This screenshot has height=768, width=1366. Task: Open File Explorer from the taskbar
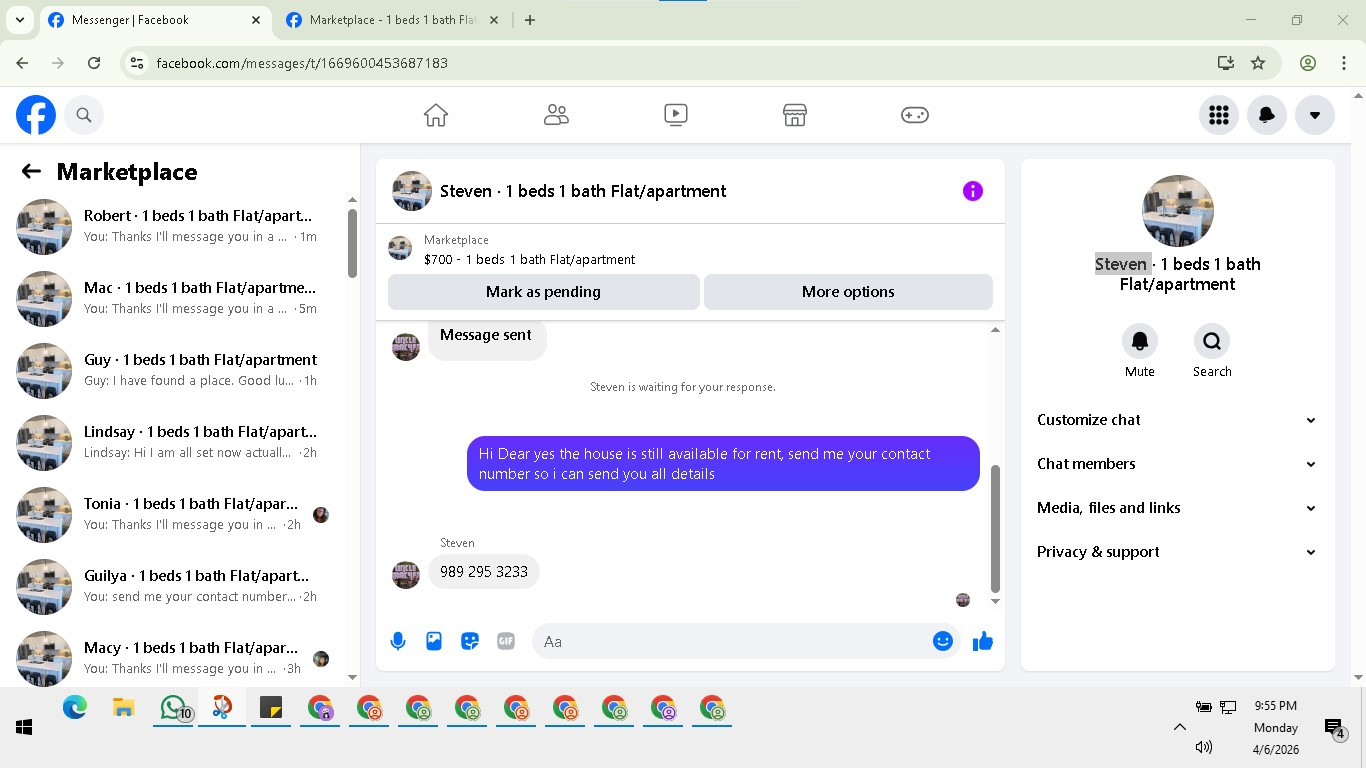124,708
